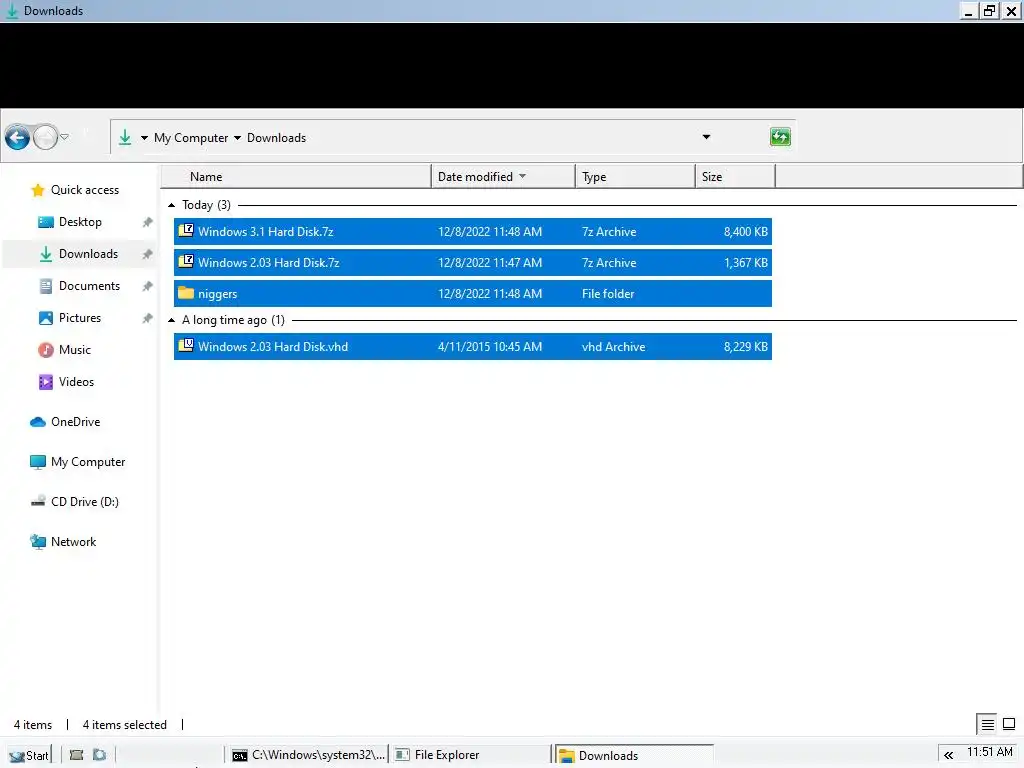
Task: Switch to details view in the status bar
Action: 987,724
